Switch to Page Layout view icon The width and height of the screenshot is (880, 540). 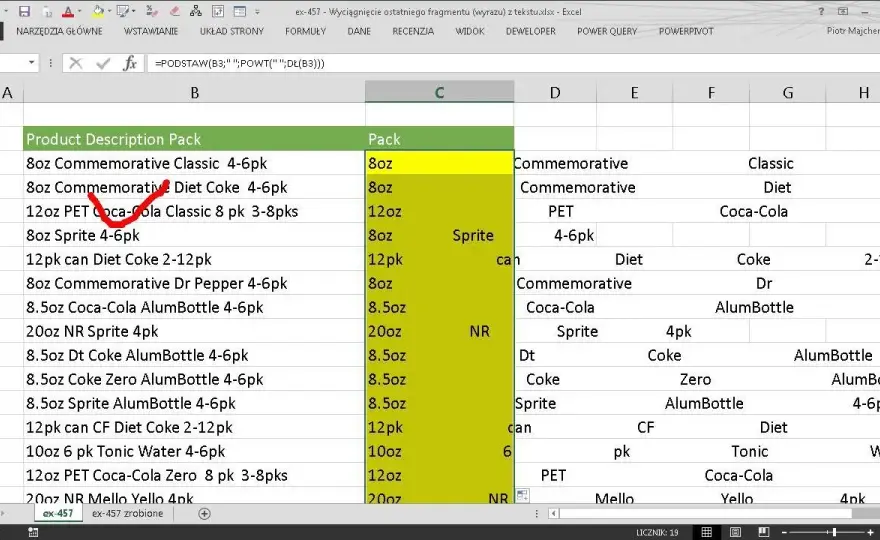(735, 532)
